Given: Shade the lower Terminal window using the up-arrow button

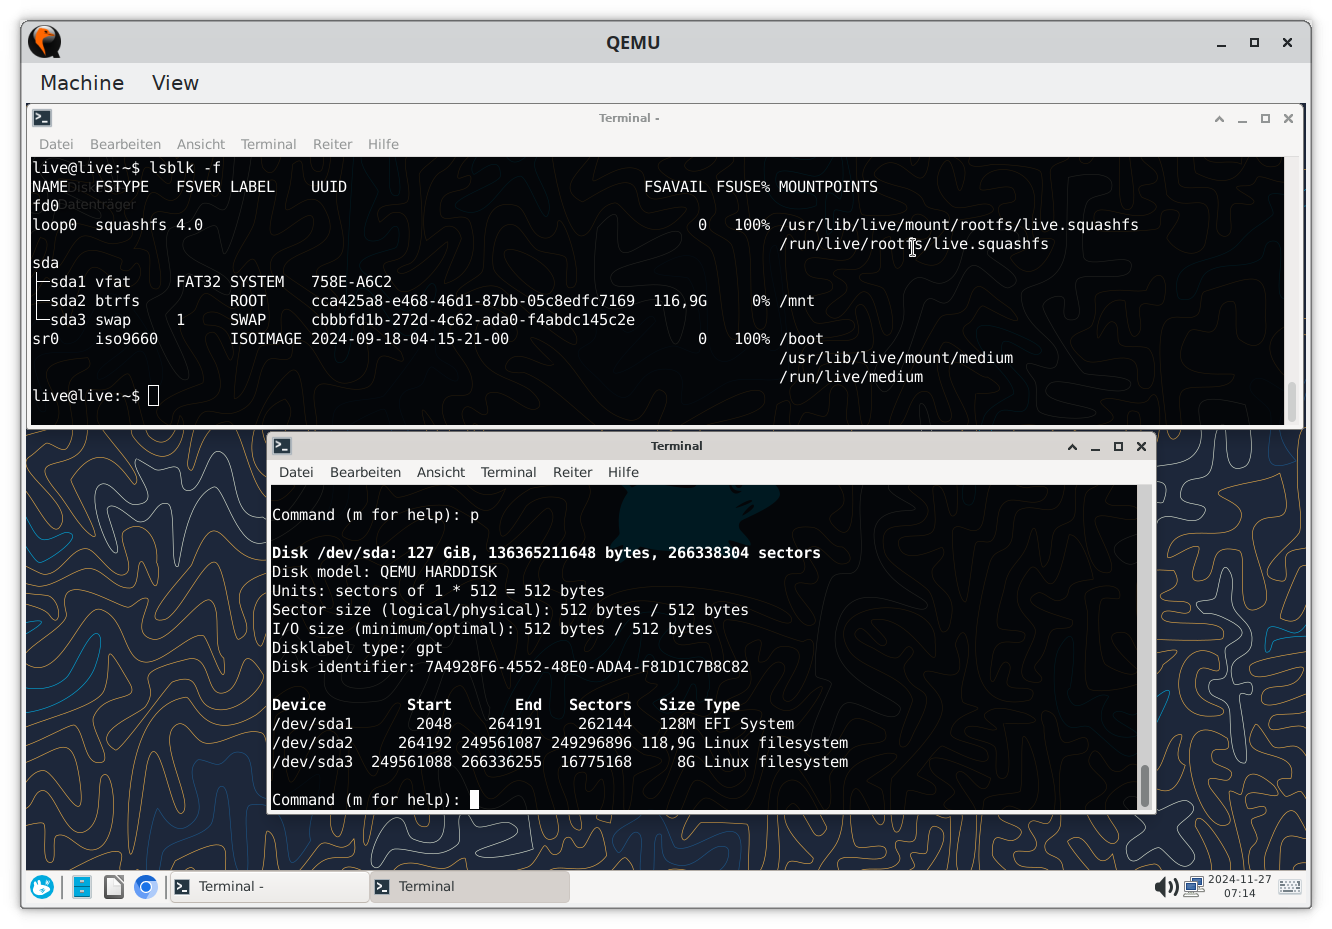Looking at the screenshot, I should (1072, 447).
